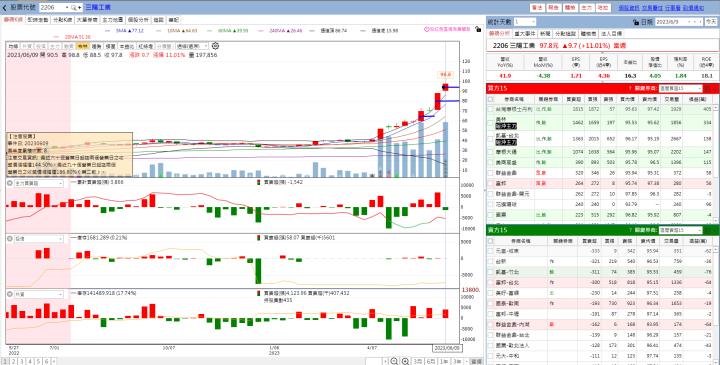Tick the header checkbox in sellers table
The width and height of the screenshot is (720, 365).
[x=491, y=241]
